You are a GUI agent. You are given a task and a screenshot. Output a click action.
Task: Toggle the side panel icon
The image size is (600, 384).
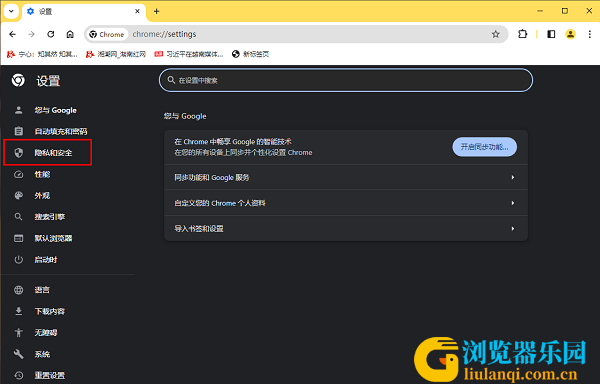[x=551, y=34]
